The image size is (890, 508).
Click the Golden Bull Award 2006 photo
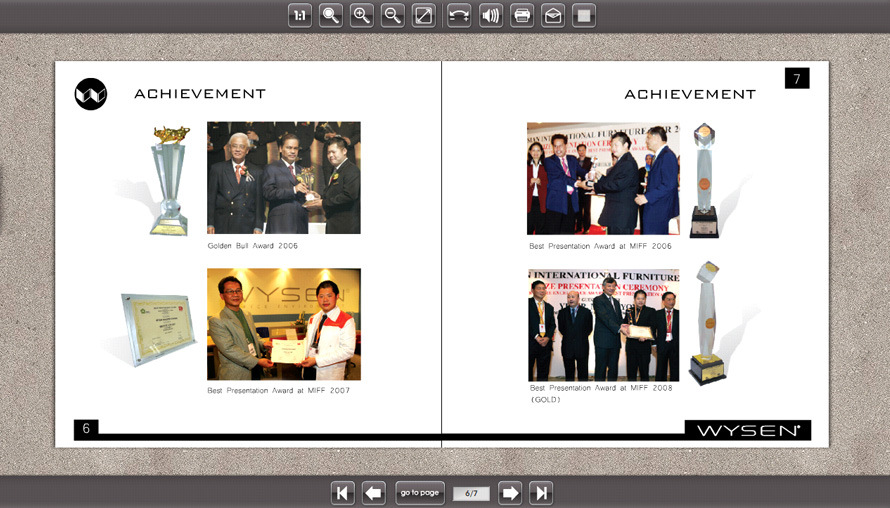pos(284,177)
